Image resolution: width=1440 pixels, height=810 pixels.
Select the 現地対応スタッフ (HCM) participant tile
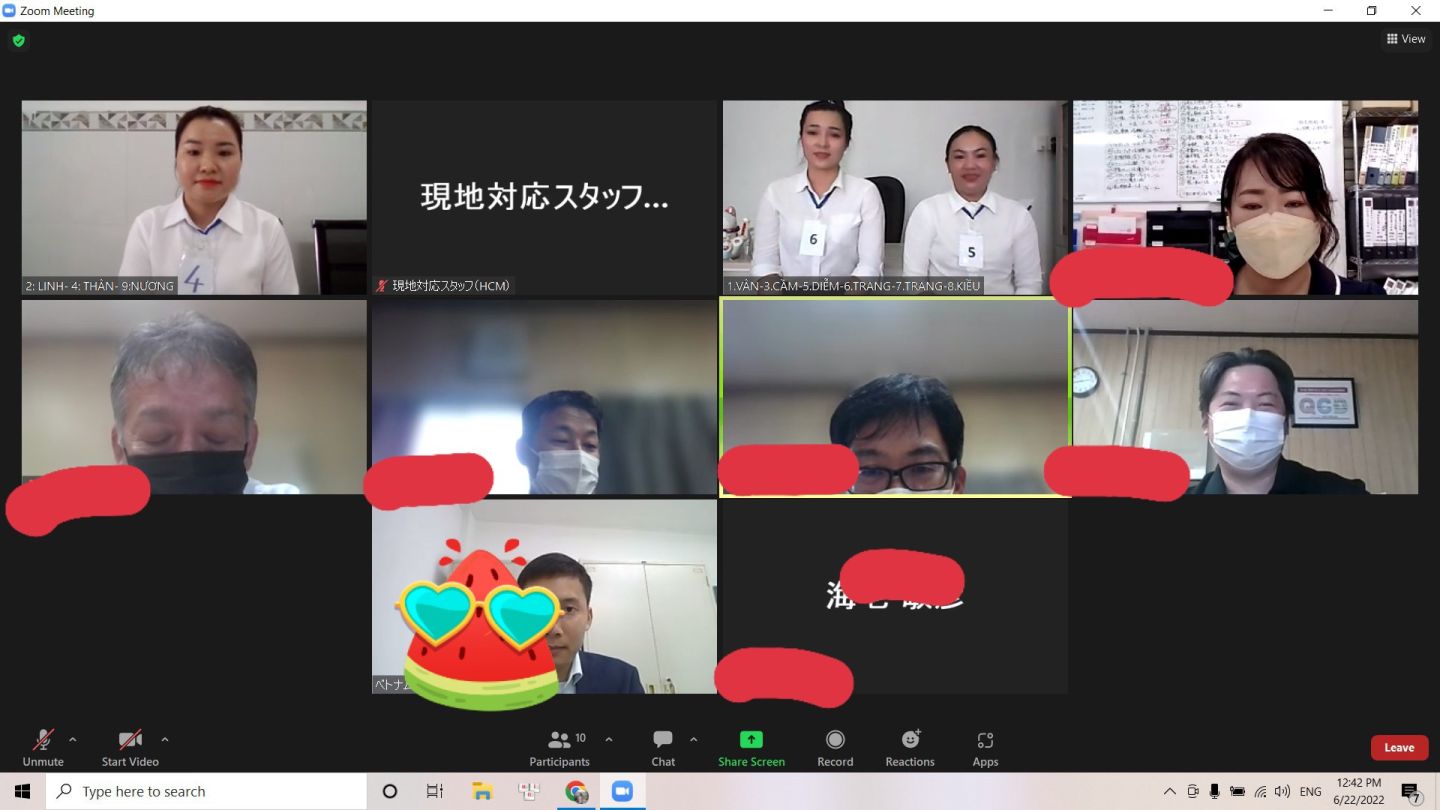[544, 197]
